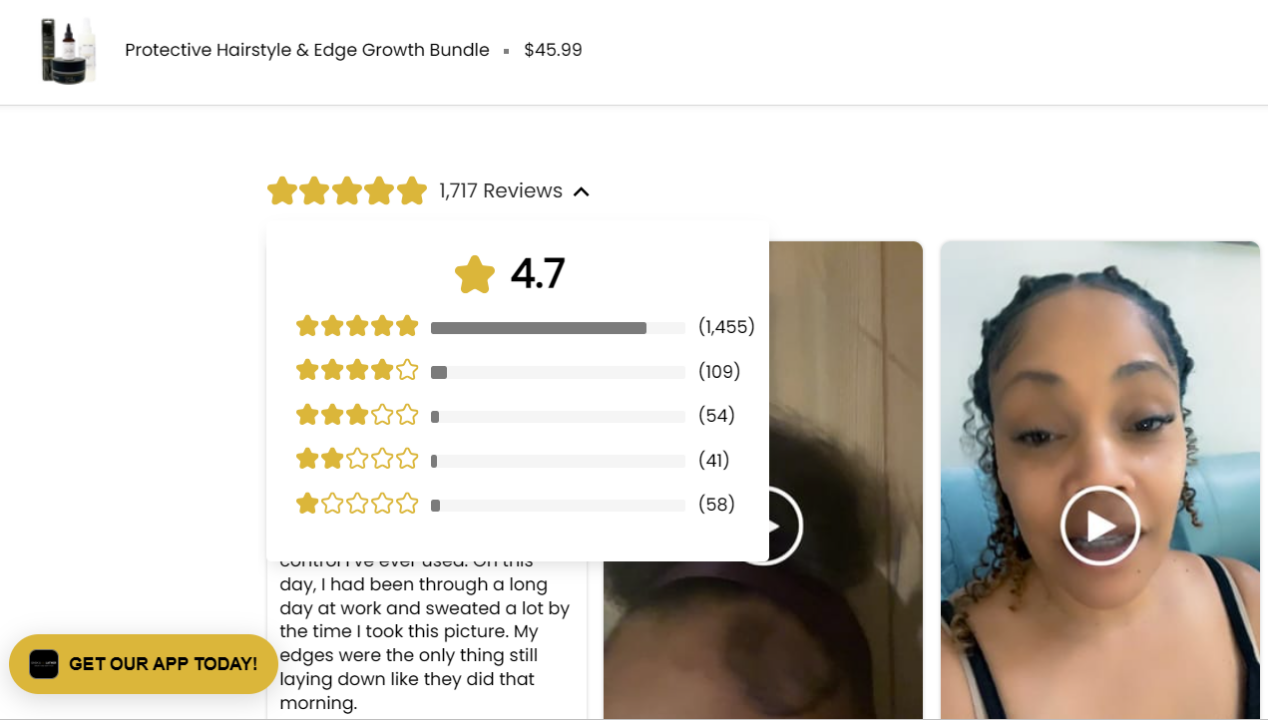Play the woman with braids video

click(1100, 525)
